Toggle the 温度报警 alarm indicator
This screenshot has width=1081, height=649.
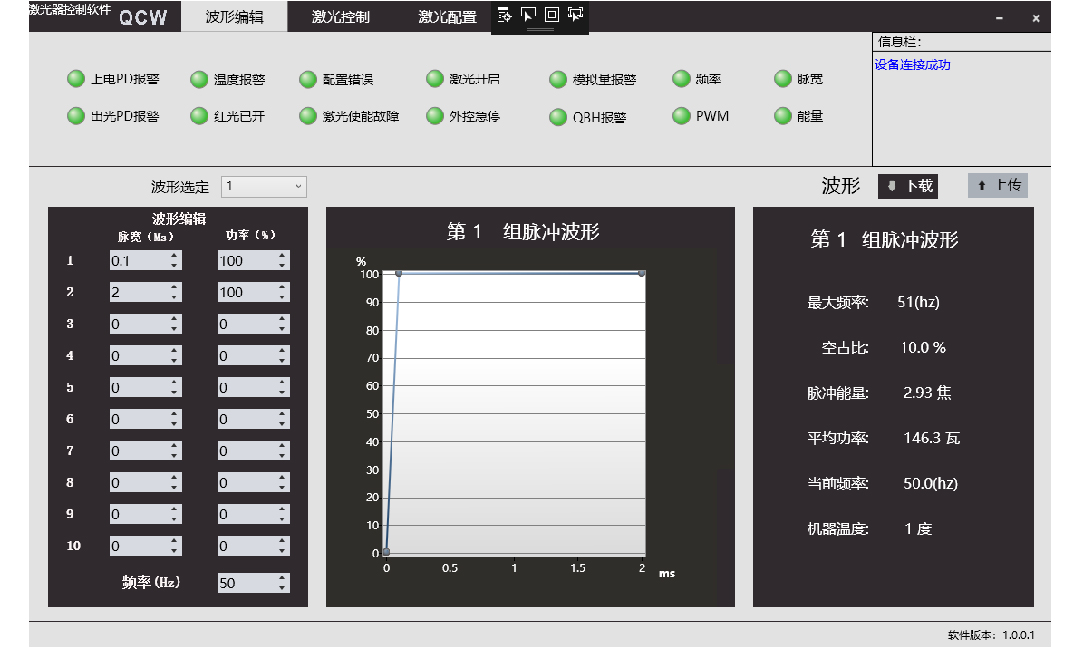click(198, 79)
